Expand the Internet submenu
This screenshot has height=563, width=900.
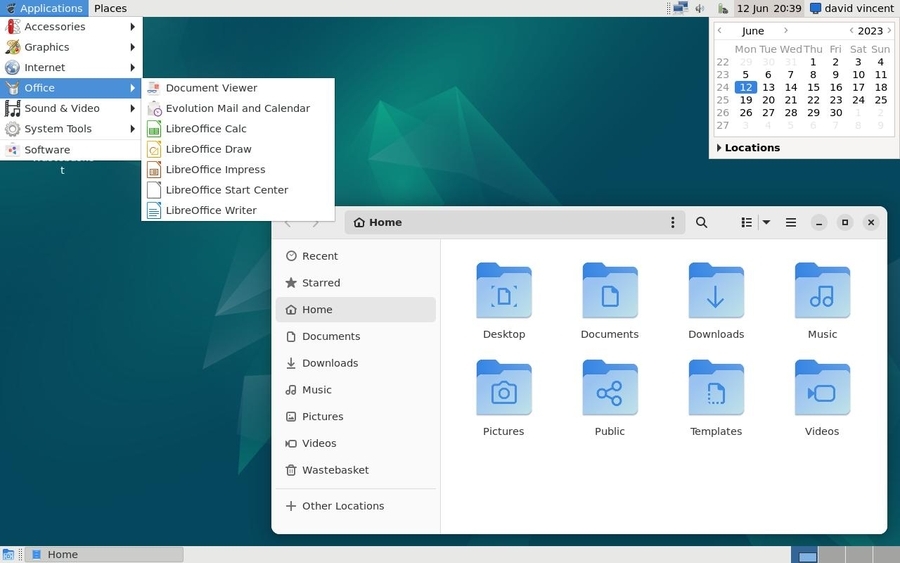pos(71,67)
